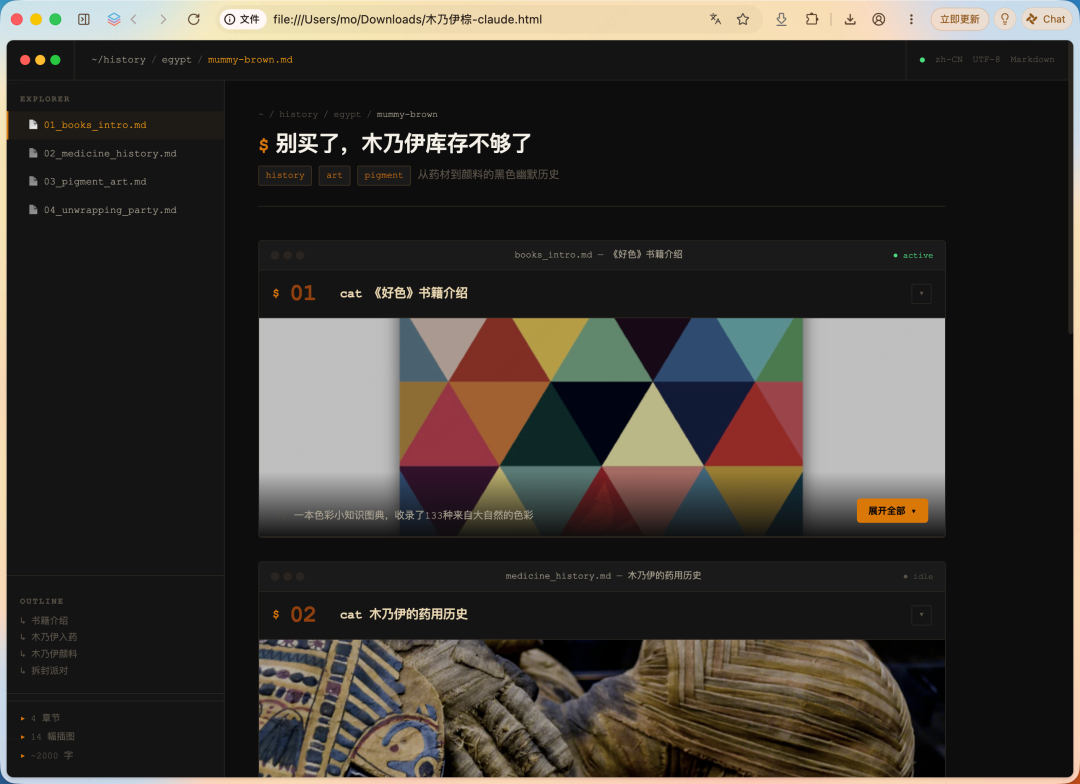Toggle the browser sidebar panel icon

click(x=84, y=19)
